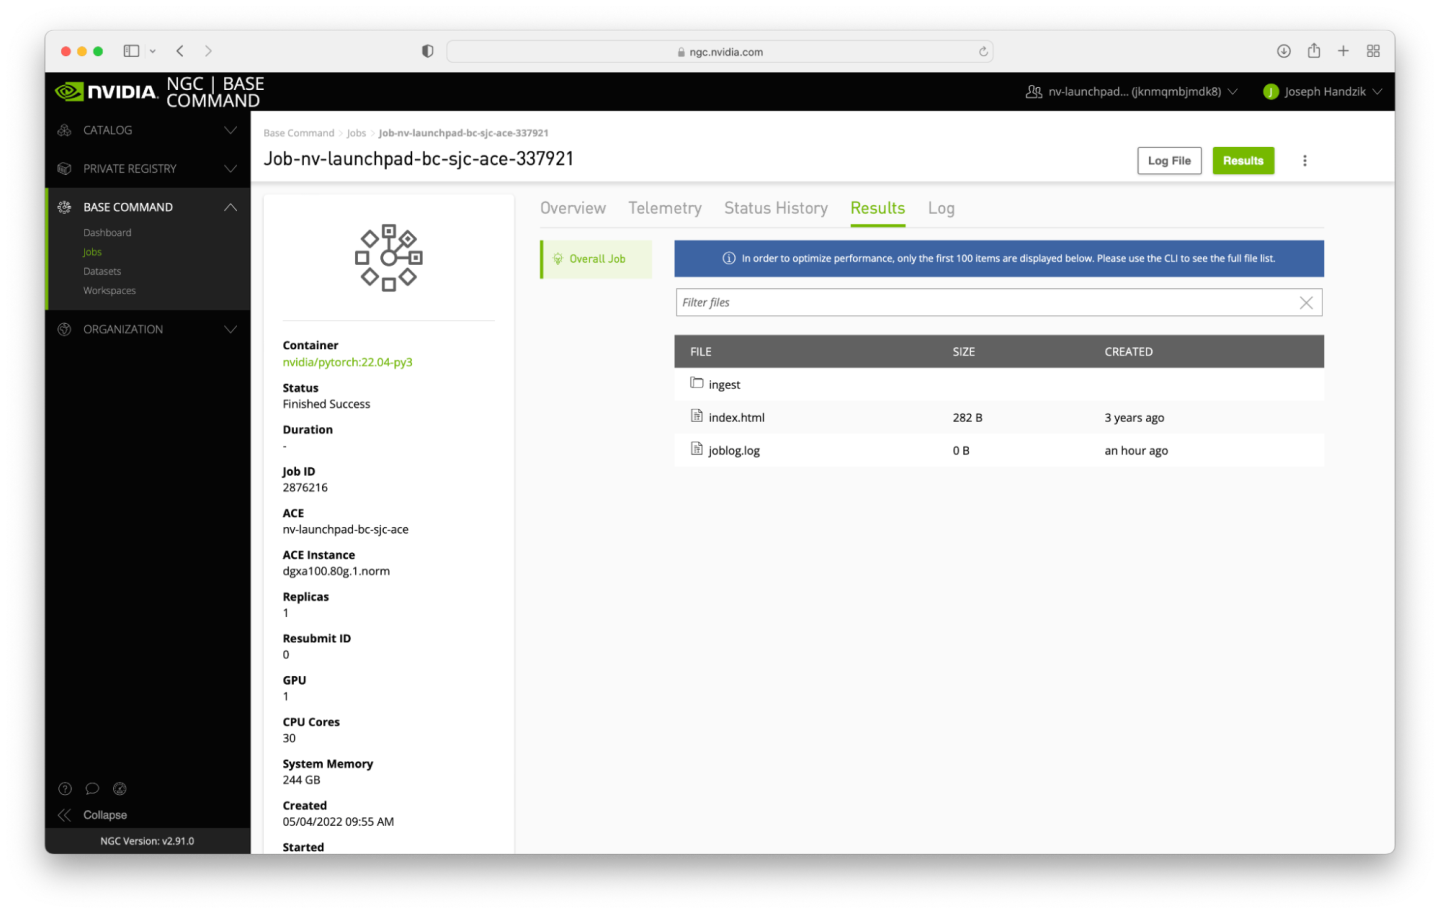The width and height of the screenshot is (1440, 913).
Task: Reload the ngc.nvidia.com page
Action: pos(983,52)
